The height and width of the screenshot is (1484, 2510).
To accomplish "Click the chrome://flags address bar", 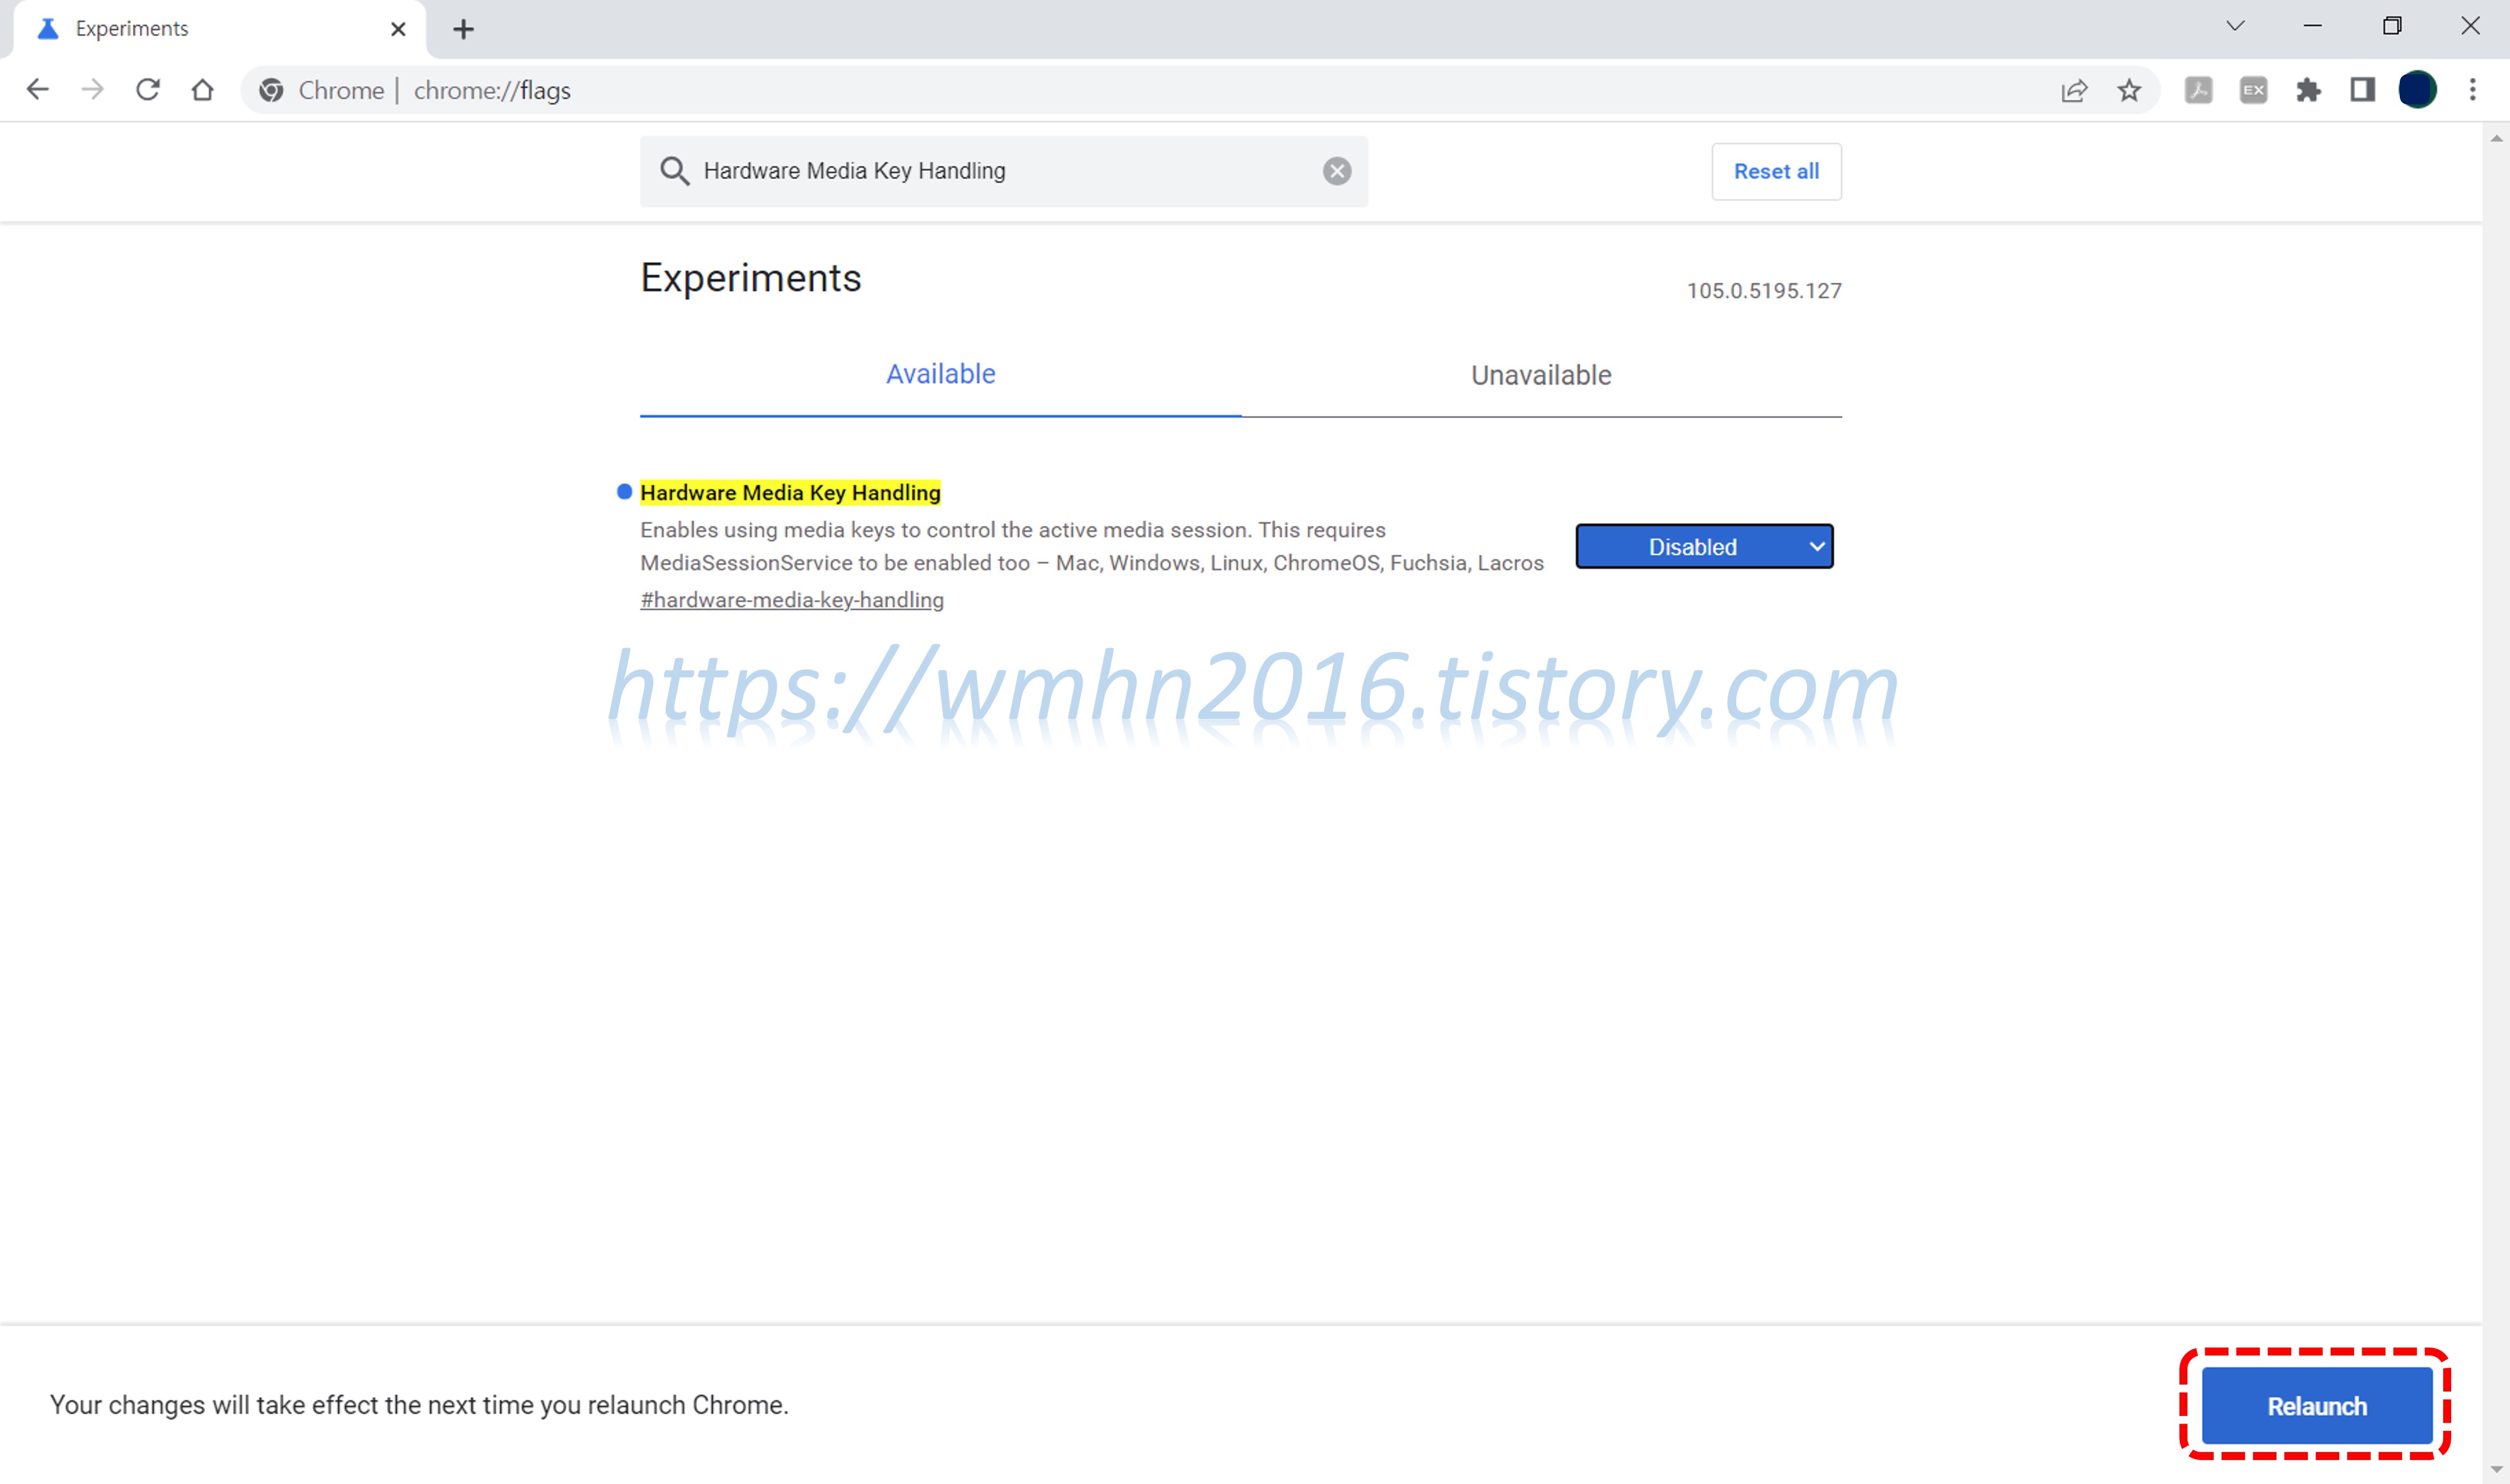I will [1200, 90].
